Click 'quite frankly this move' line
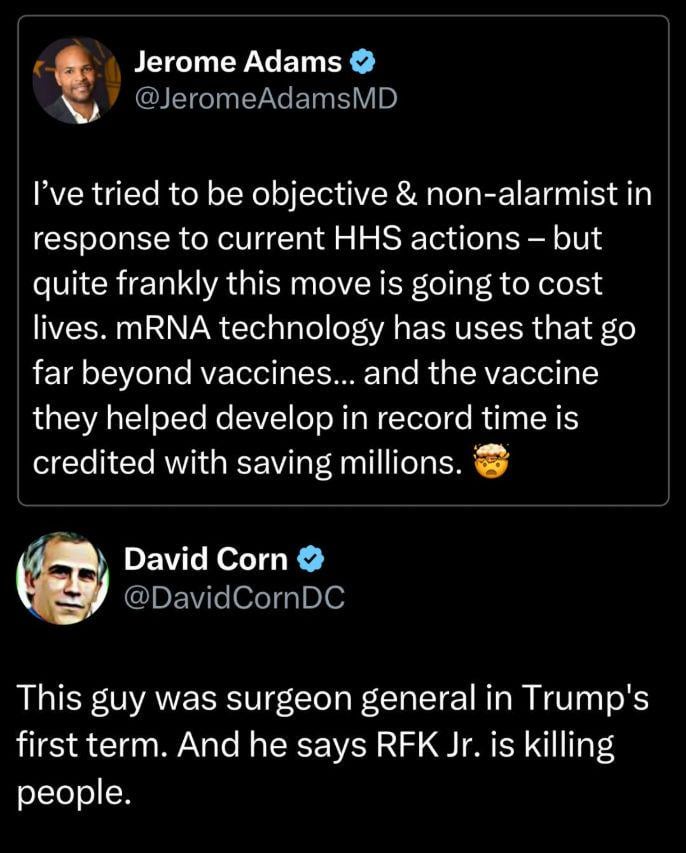Image resolution: width=686 pixels, height=853 pixels. (318, 285)
